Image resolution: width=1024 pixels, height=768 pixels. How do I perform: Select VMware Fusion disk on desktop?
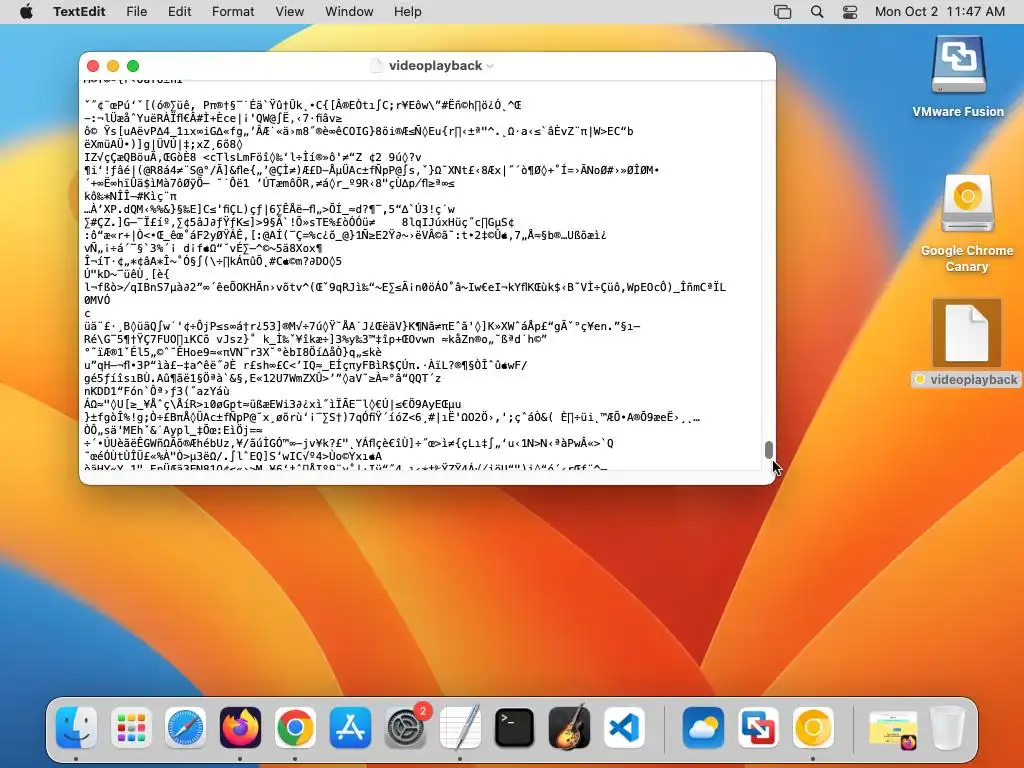[x=958, y=76]
